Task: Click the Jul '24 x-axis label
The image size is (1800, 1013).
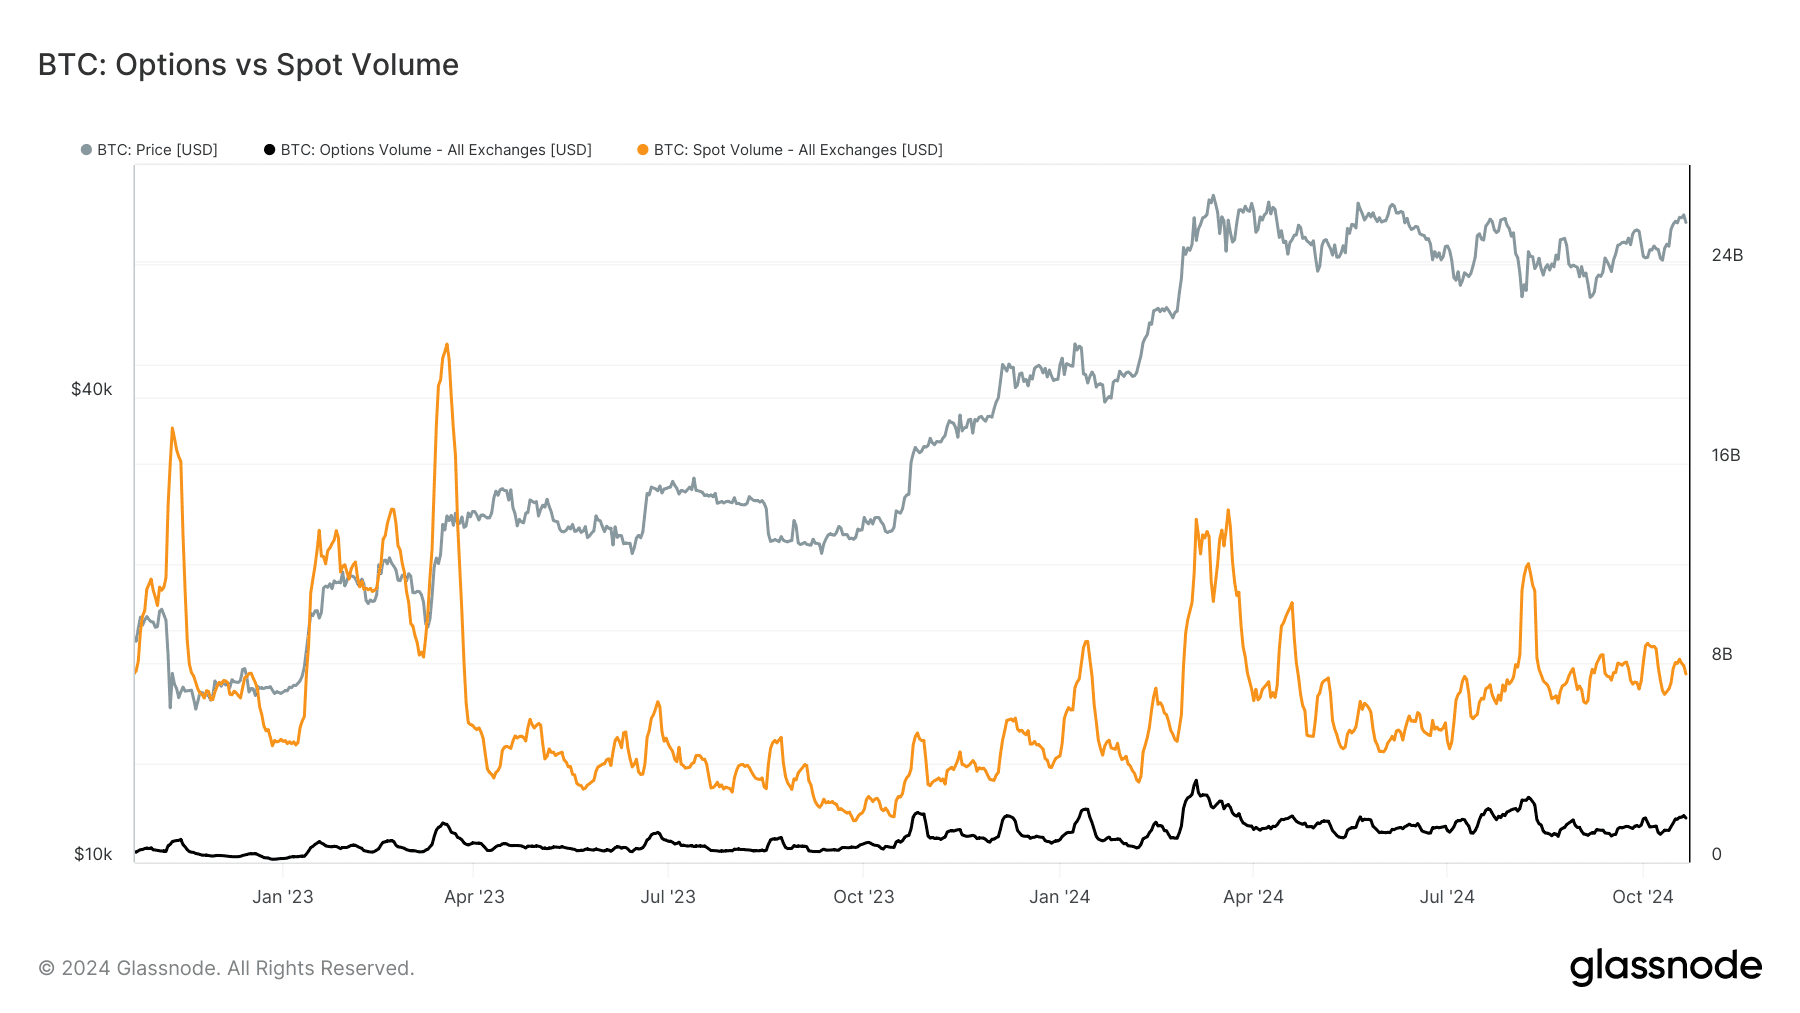Action: (x=1447, y=897)
